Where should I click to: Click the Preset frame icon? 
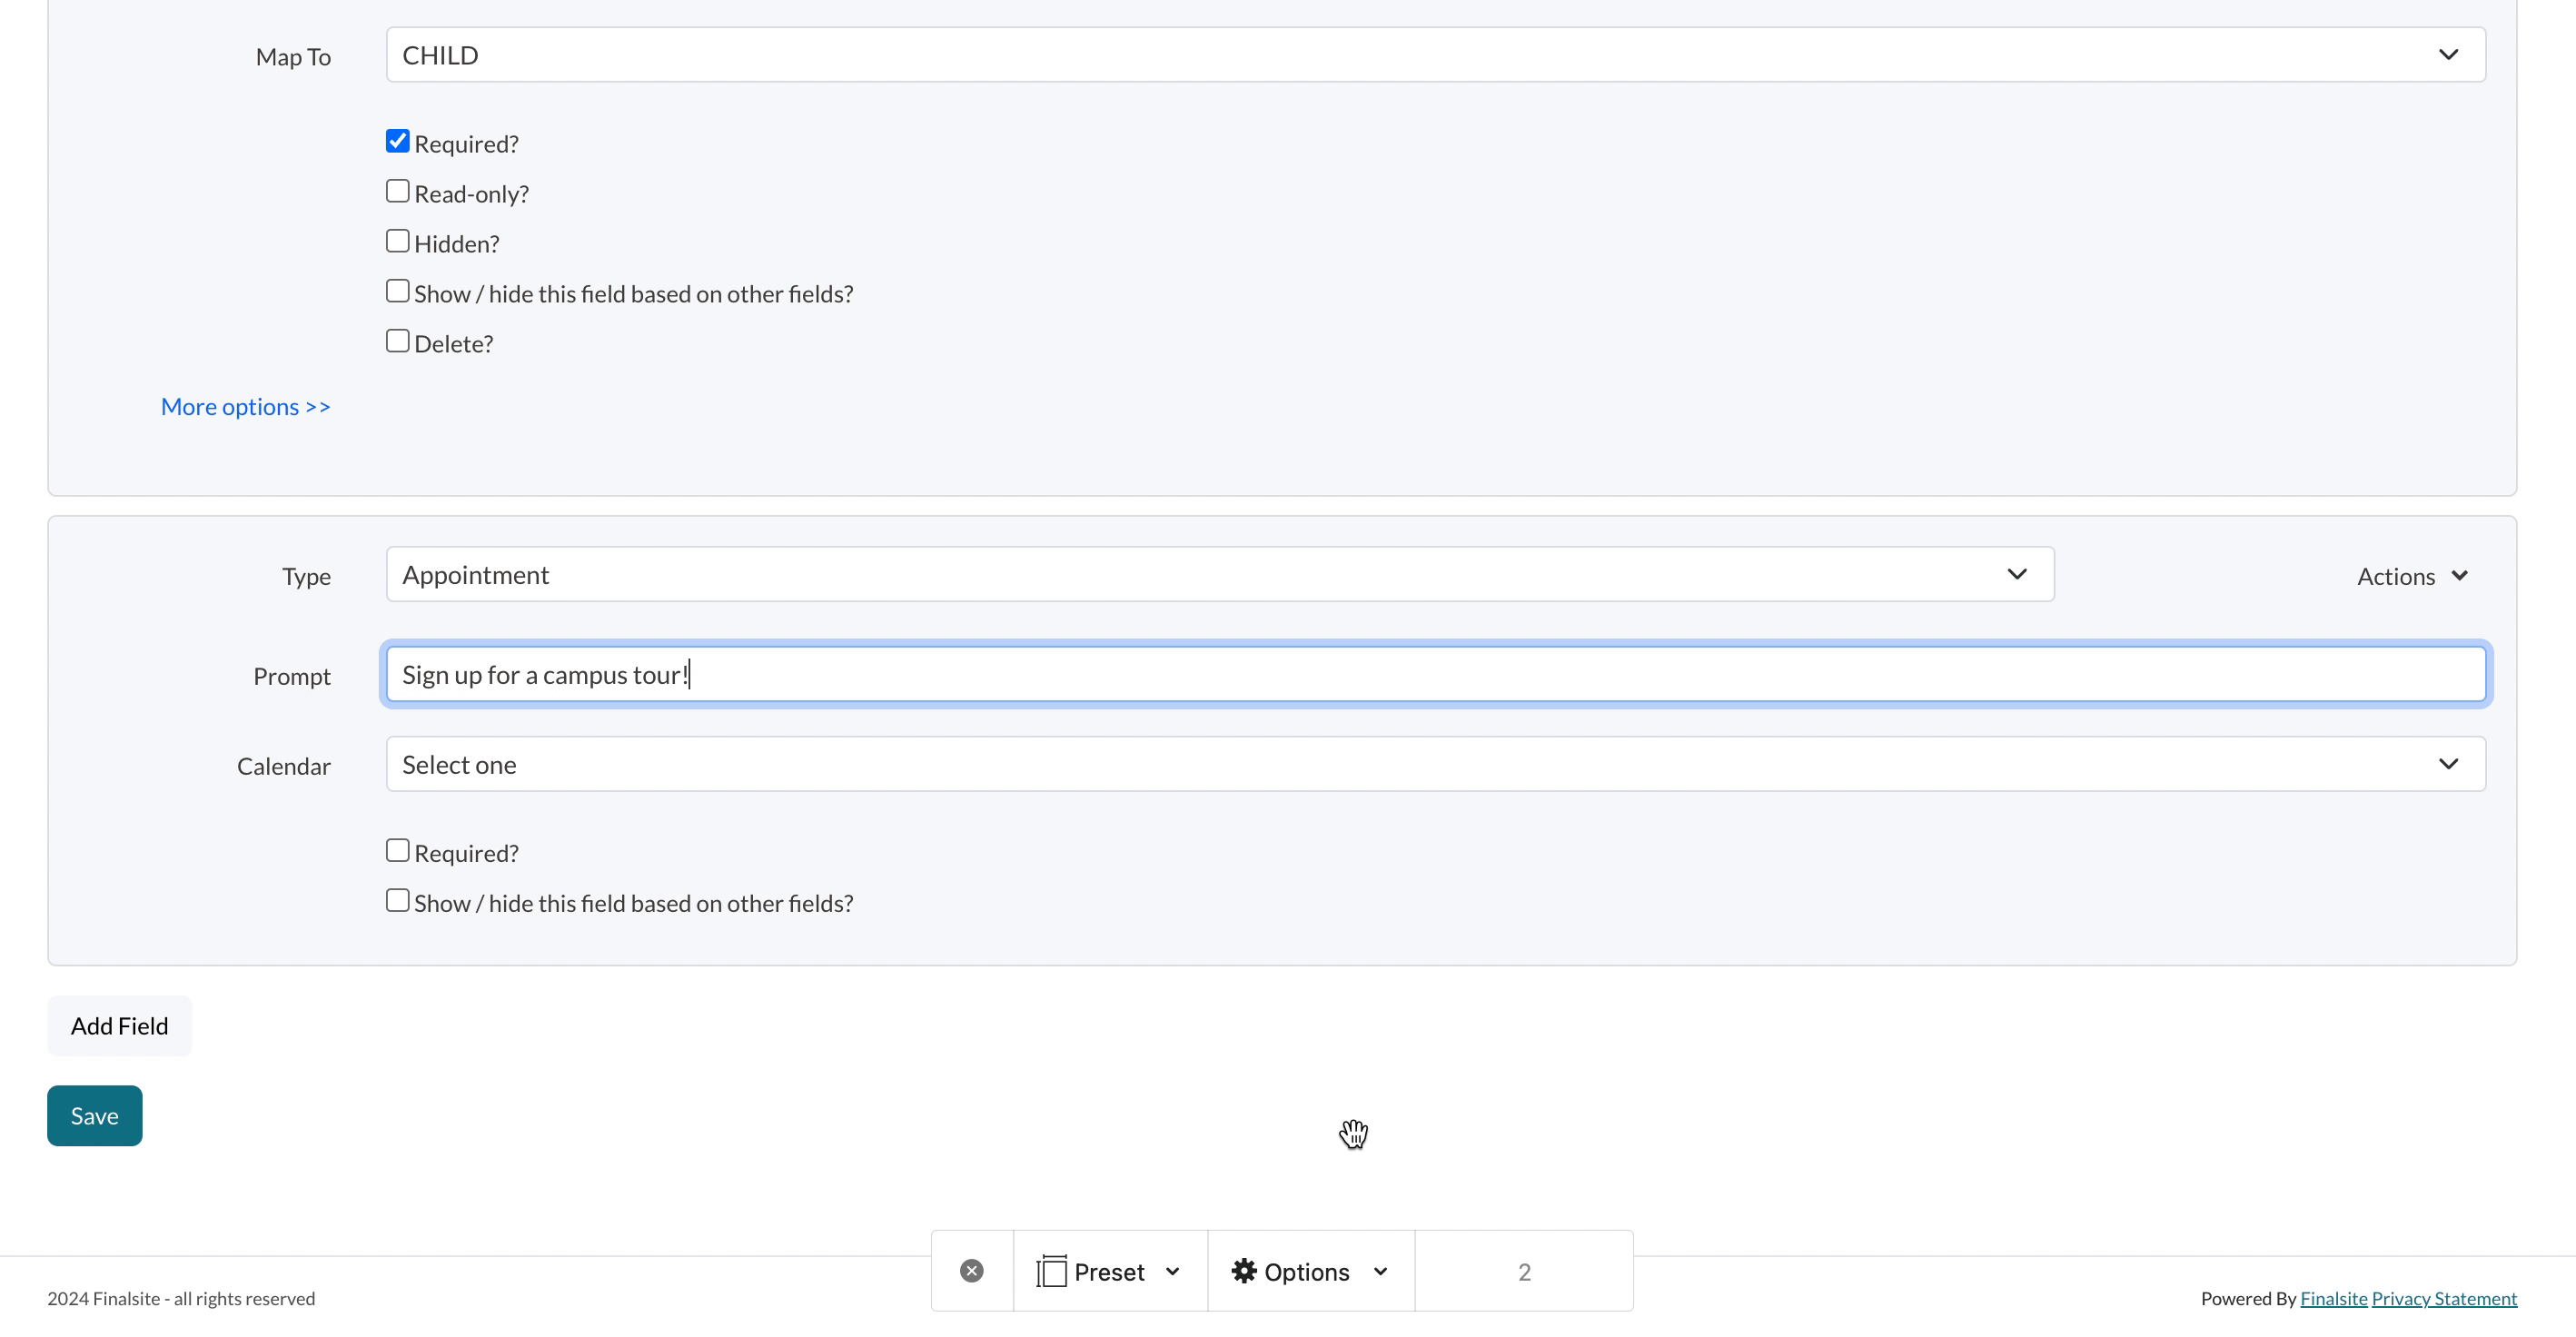(x=1051, y=1271)
